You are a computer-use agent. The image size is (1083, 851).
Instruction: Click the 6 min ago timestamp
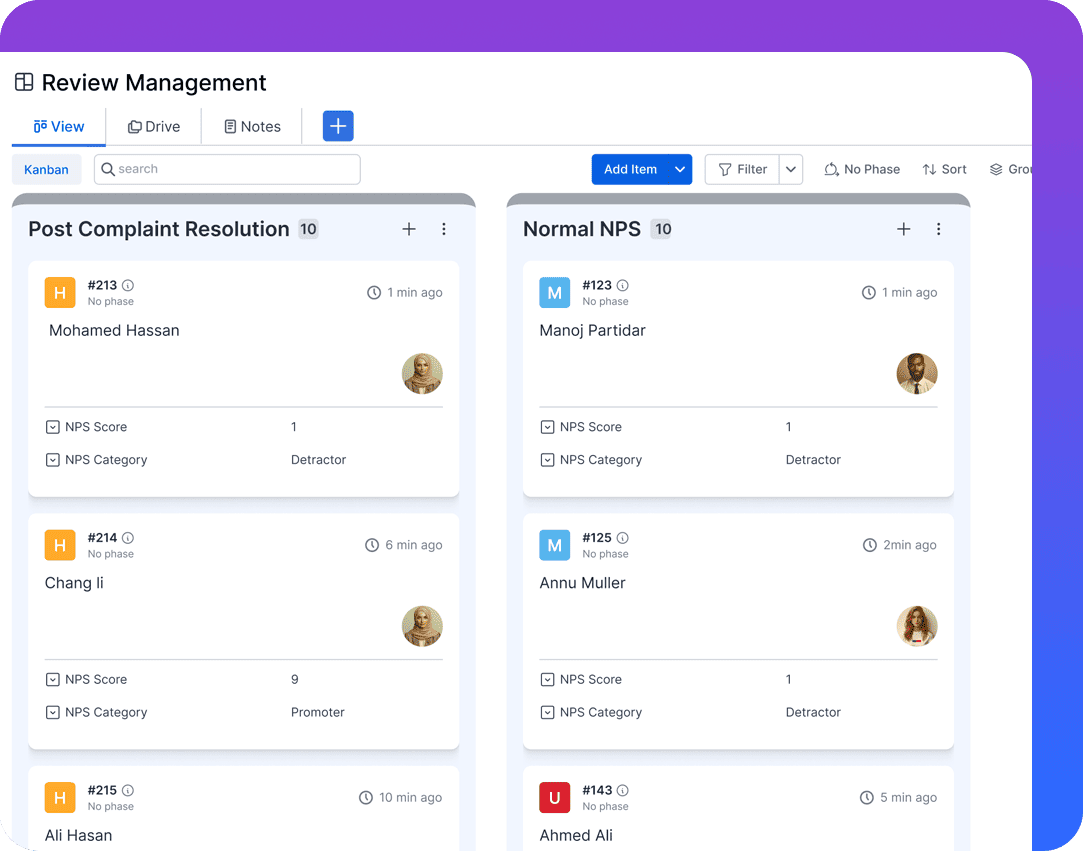click(414, 545)
